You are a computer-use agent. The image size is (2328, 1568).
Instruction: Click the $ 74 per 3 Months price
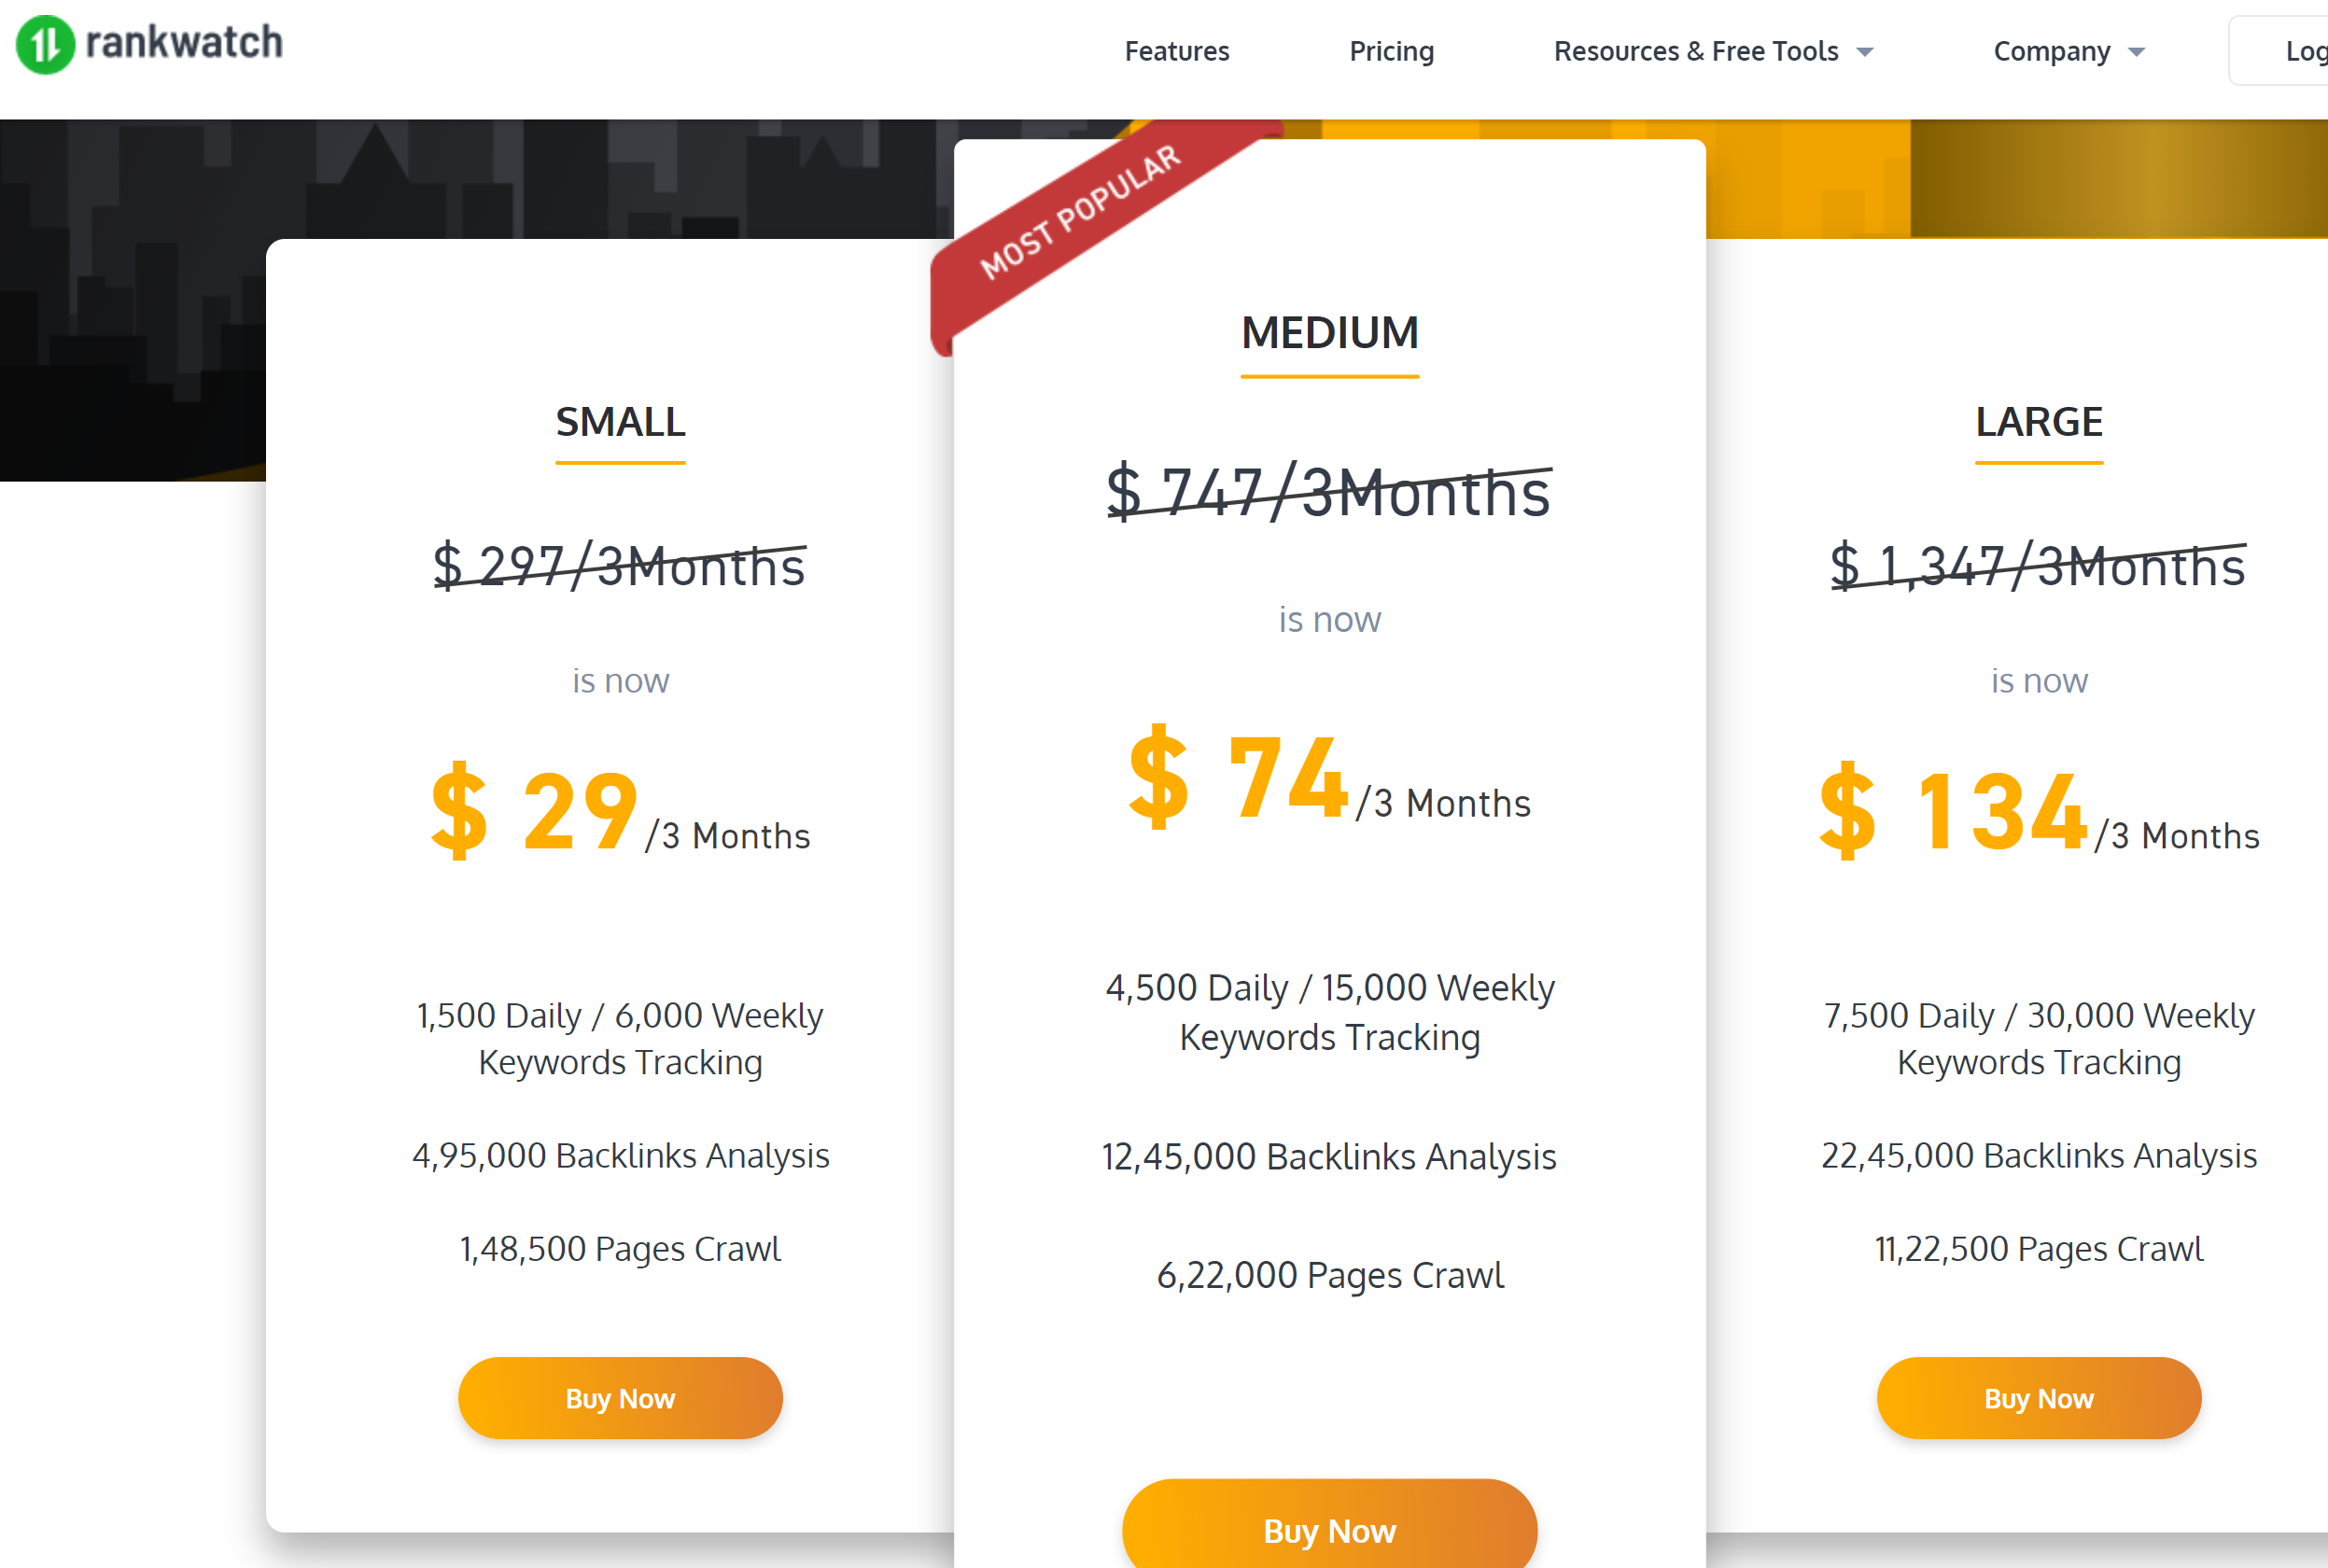click(1329, 780)
